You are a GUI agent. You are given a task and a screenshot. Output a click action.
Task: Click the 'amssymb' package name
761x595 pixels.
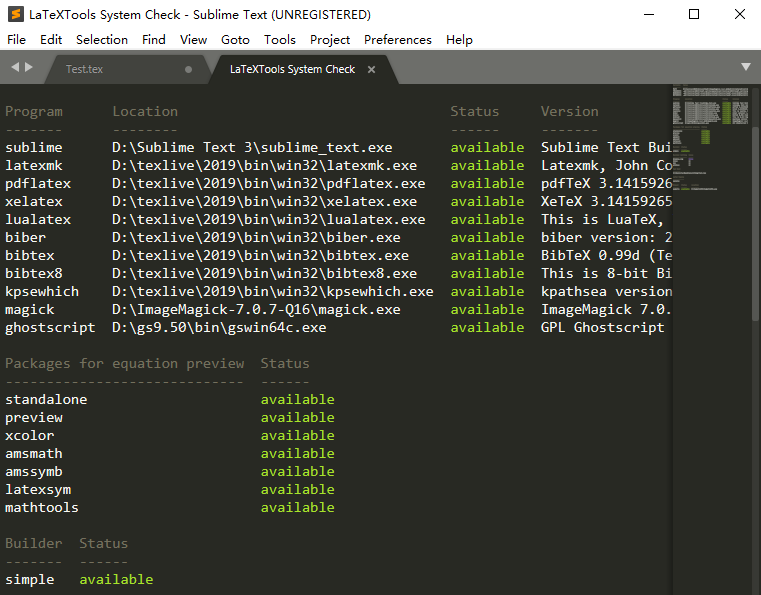click(34, 471)
